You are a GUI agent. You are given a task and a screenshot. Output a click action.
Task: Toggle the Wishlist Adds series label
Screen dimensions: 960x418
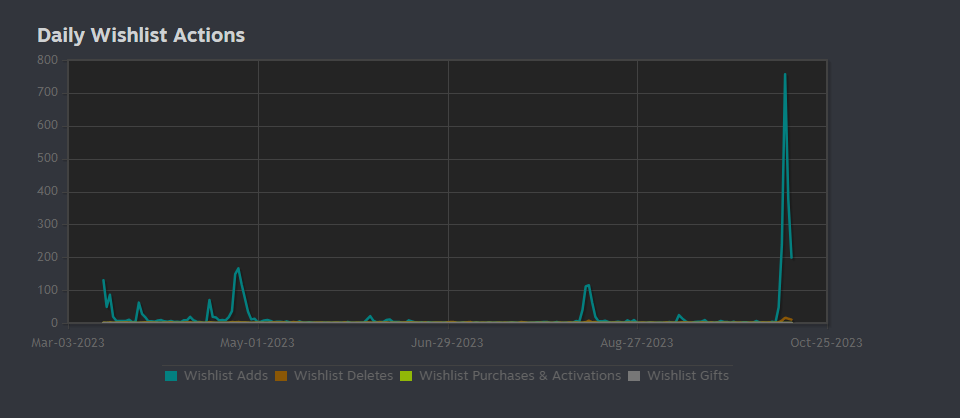[227, 376]
